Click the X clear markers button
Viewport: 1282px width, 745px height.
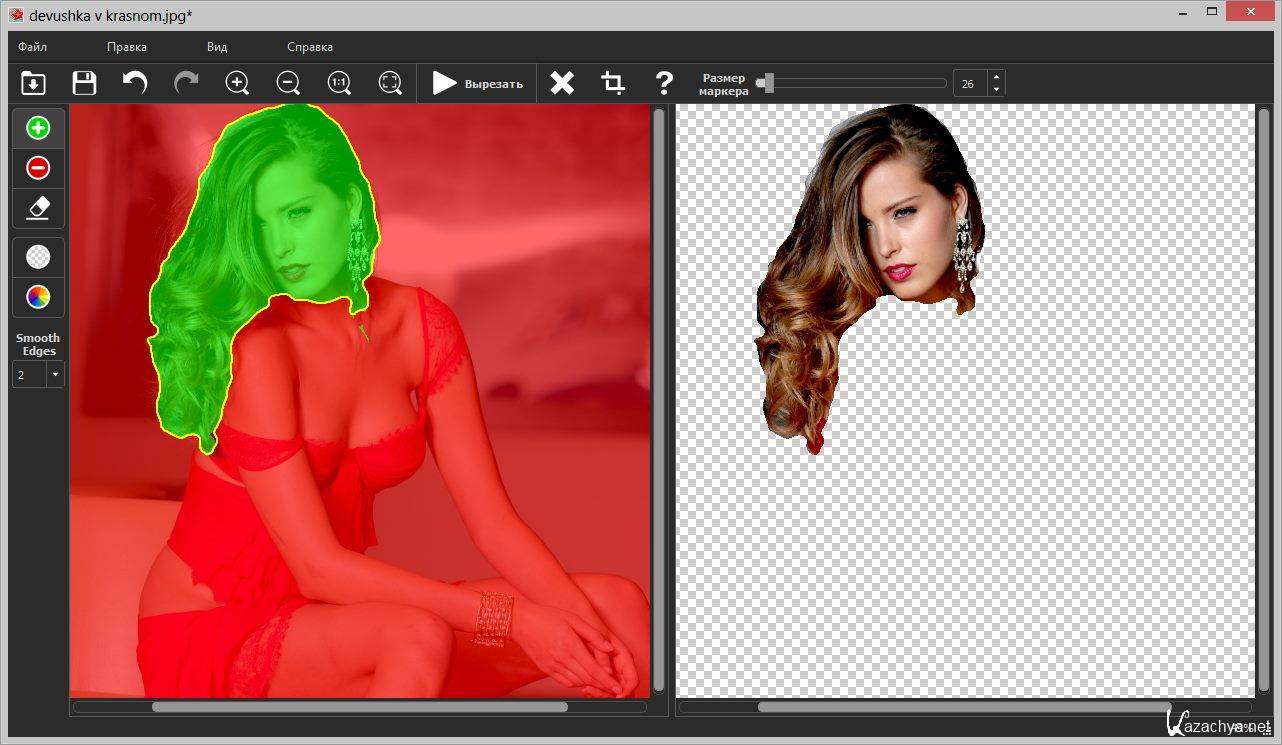point(562,83)
